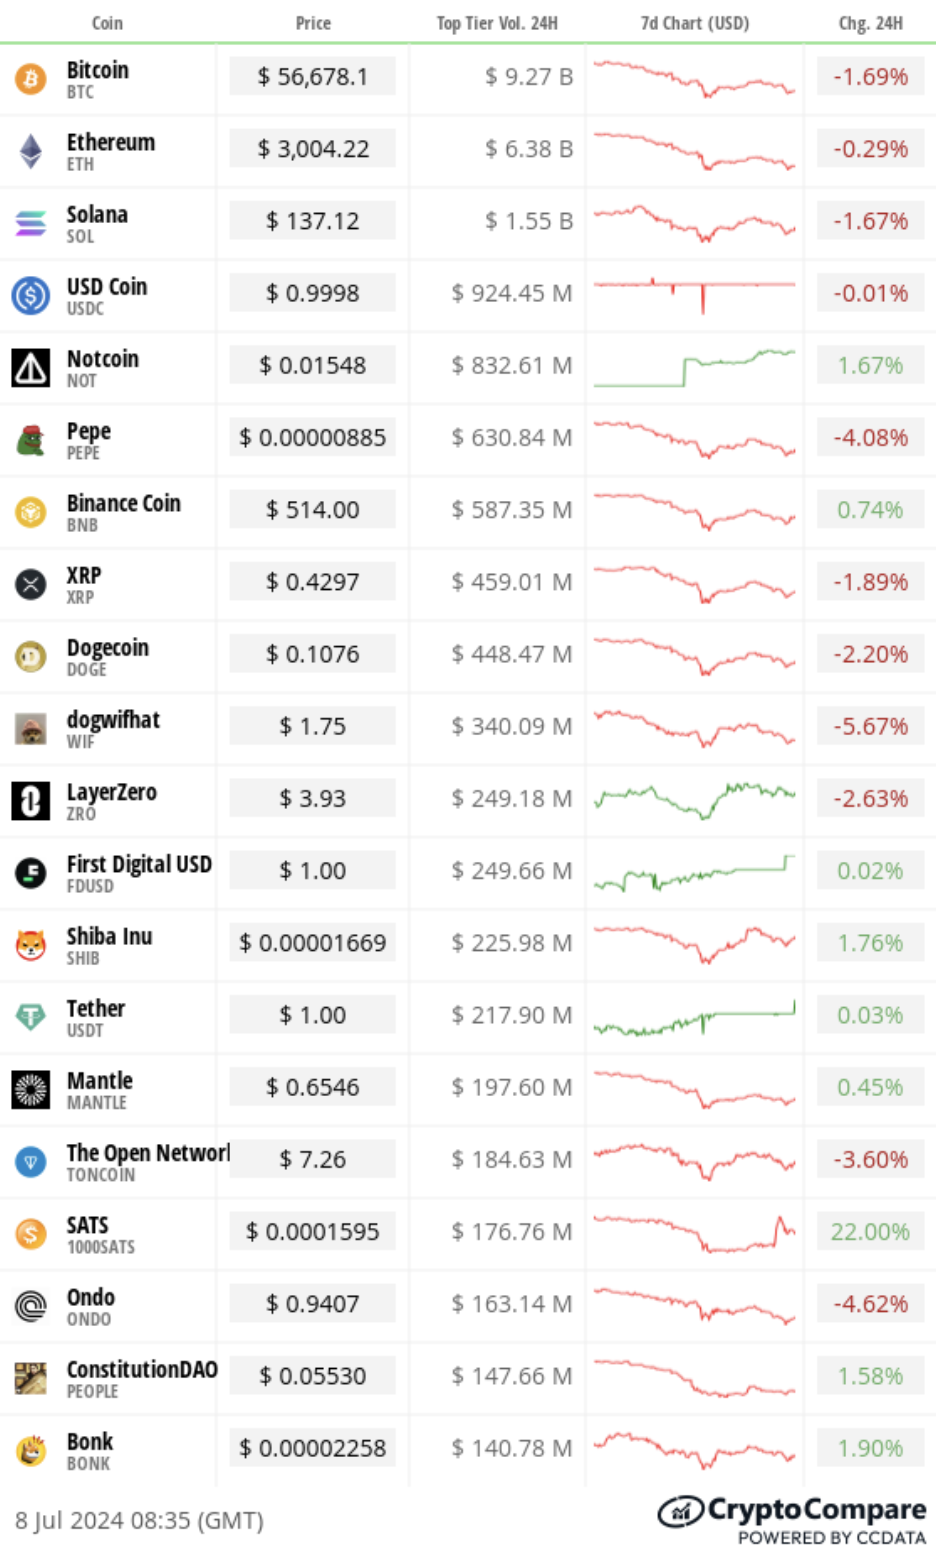Click the Bitcoin coin icon
The width and height of the screenshot is (936, 1548).
point(31,79)
